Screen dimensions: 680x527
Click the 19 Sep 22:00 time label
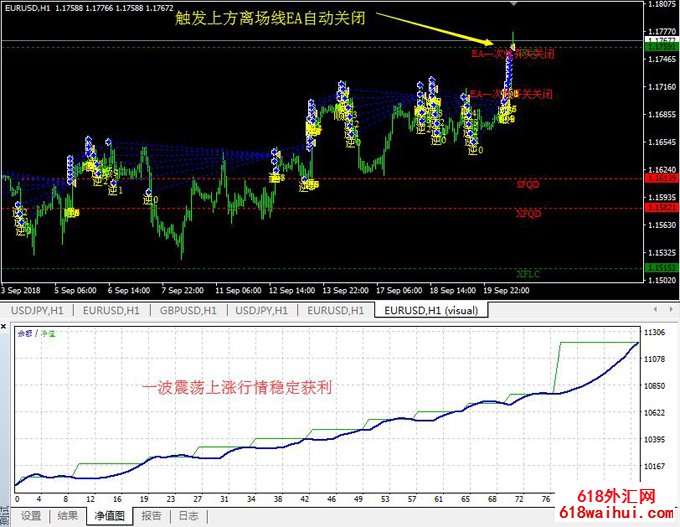coord(507,291)
